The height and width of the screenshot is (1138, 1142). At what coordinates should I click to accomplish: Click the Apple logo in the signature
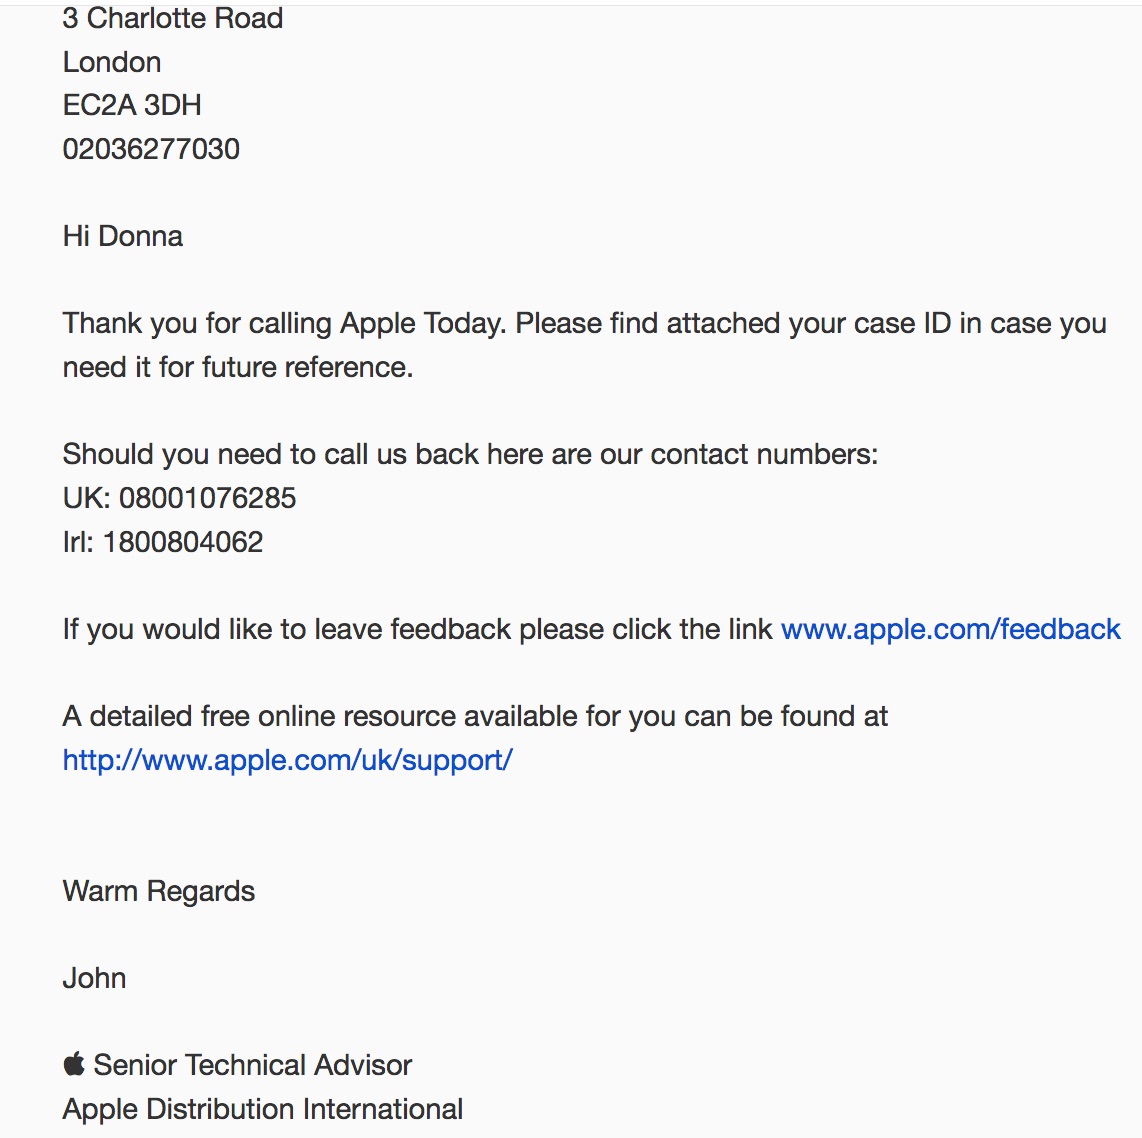(x=74, y=1064)
